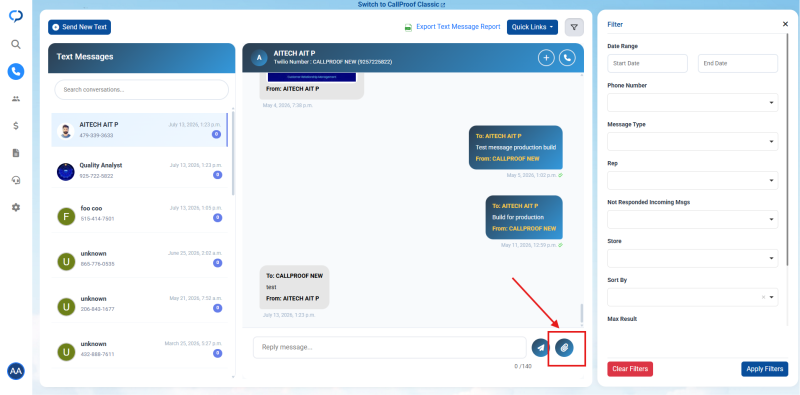Open the foo coo conversation
Image resolution: width=800 pixels, height=395 pixels.
tap(139, 214)
